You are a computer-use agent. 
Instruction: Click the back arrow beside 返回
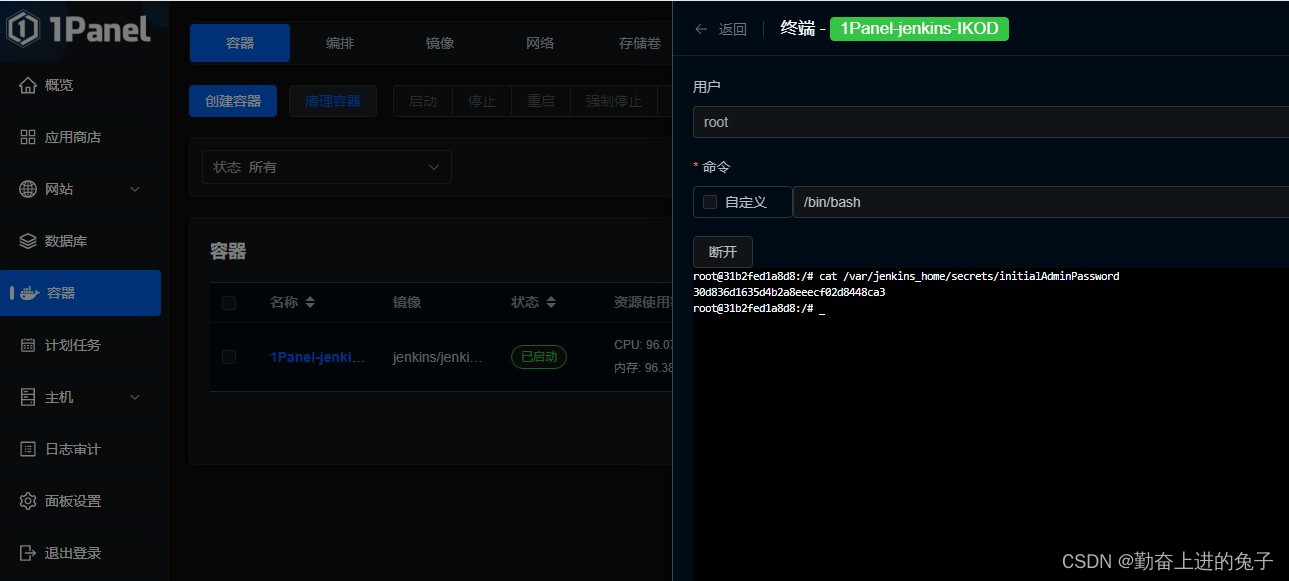(x=702, y=29)
